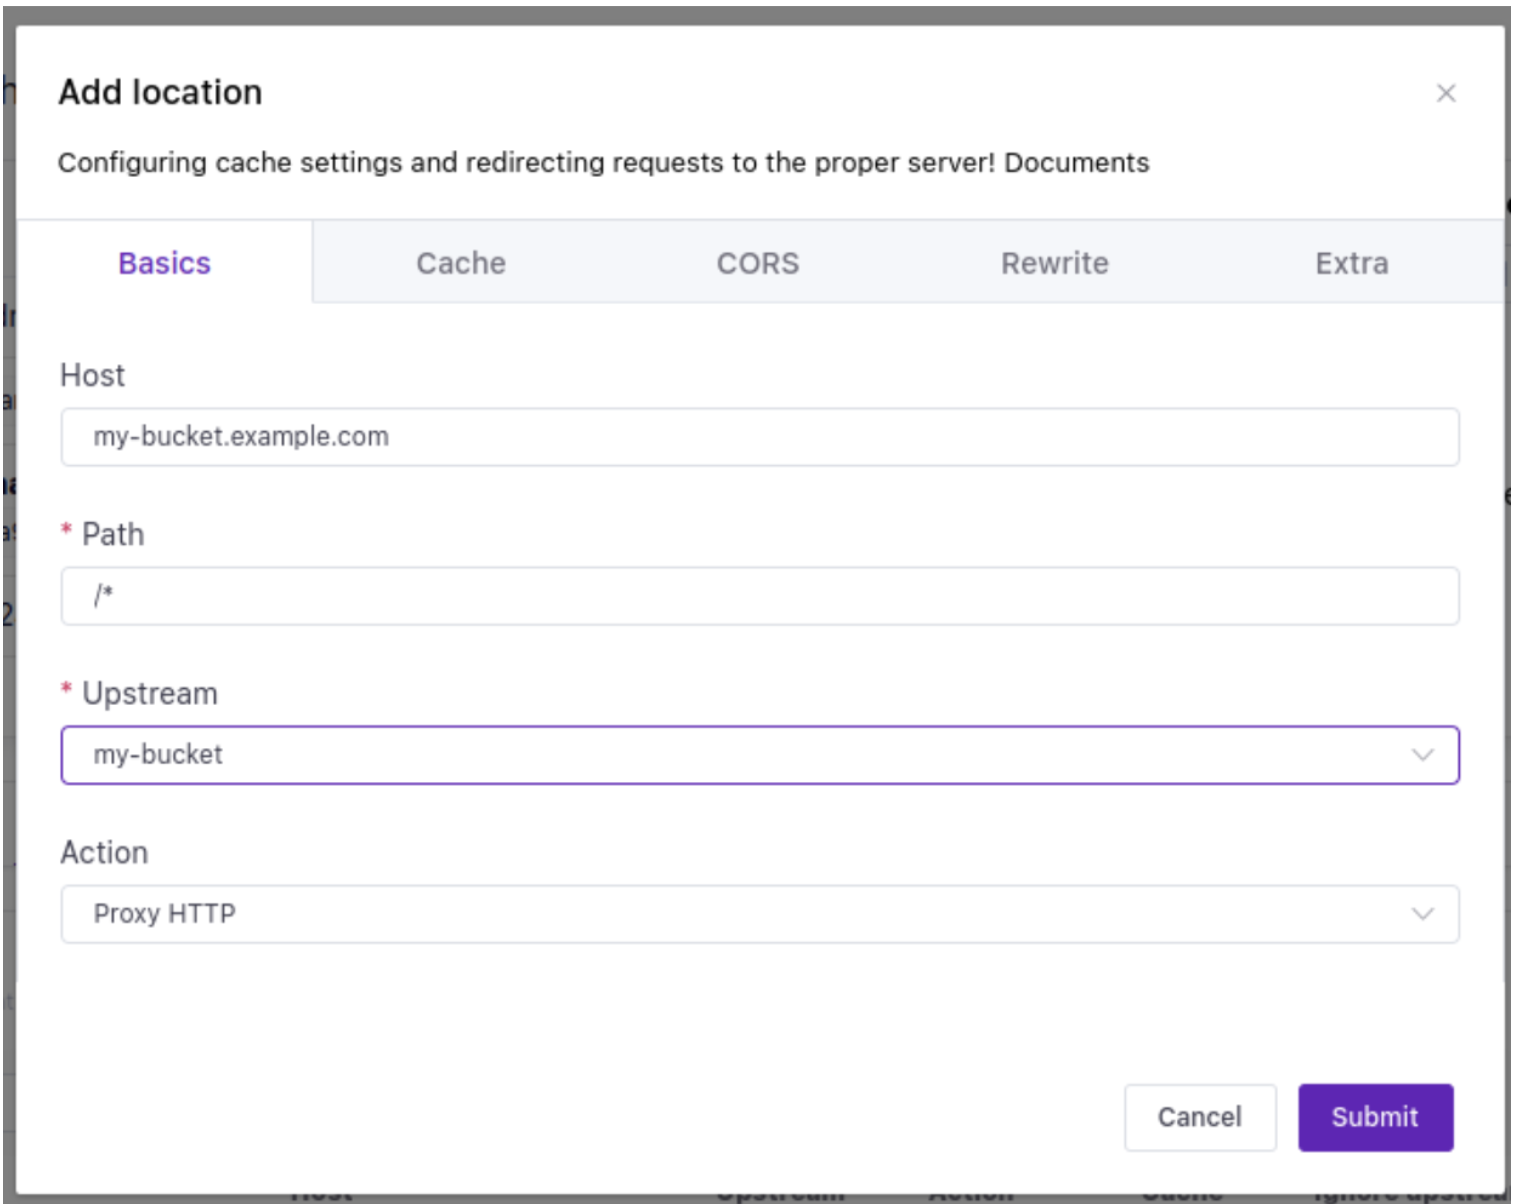The width and height of the screenshot is (1516, 1204).
Task: Open the Documents link
Action: (1077, 162)
